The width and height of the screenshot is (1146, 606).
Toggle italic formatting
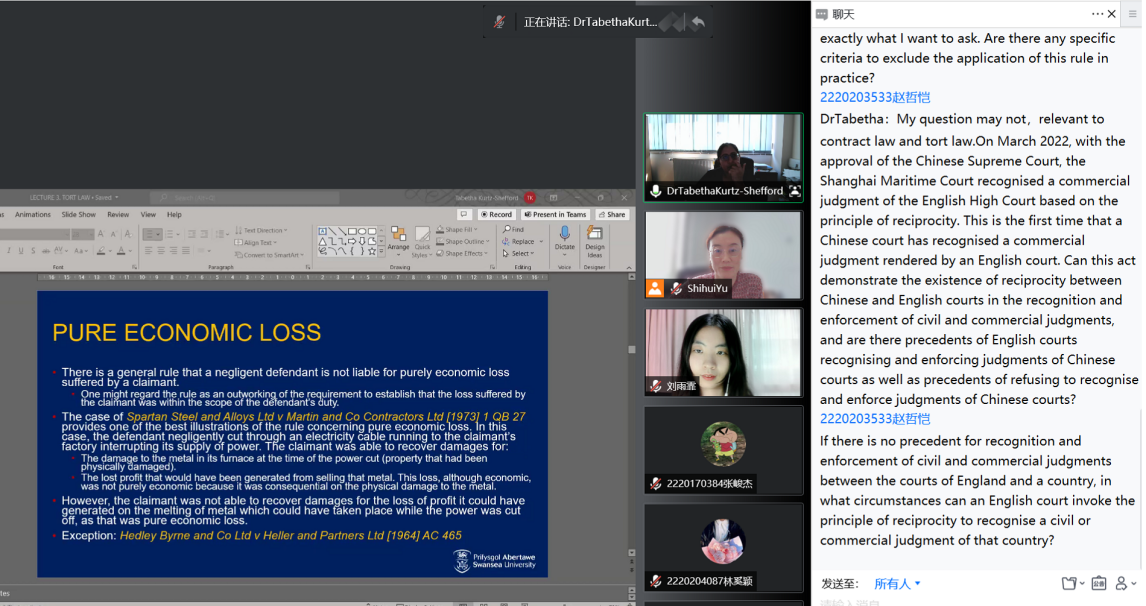click(x=9, y=251)
